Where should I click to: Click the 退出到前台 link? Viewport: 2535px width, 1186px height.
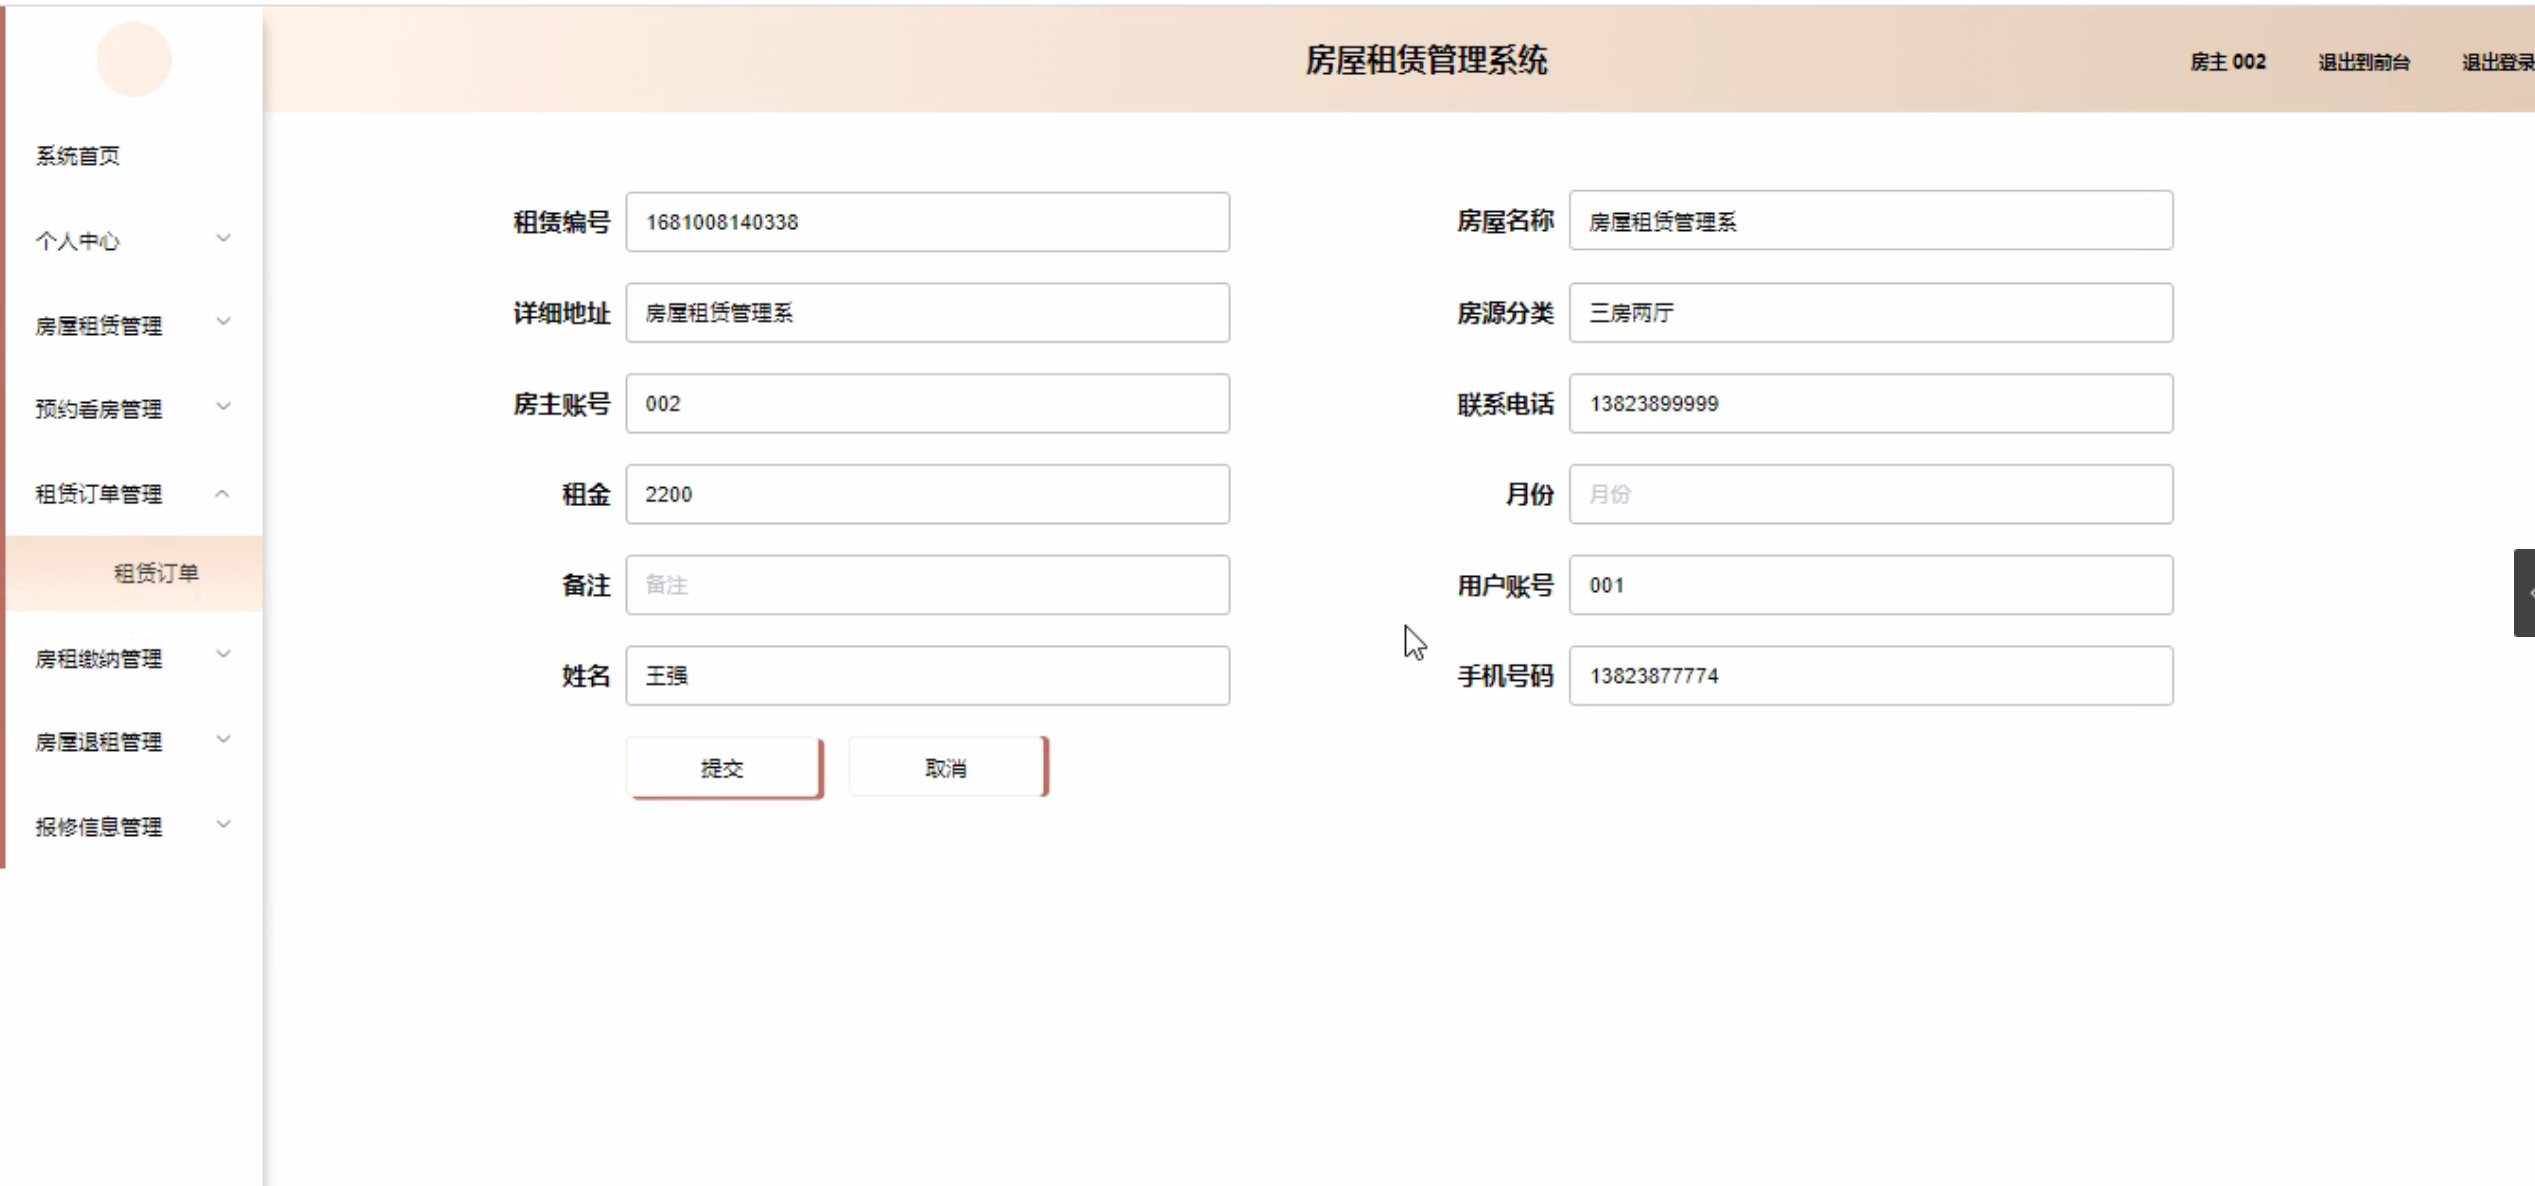tap(2363, 62)
